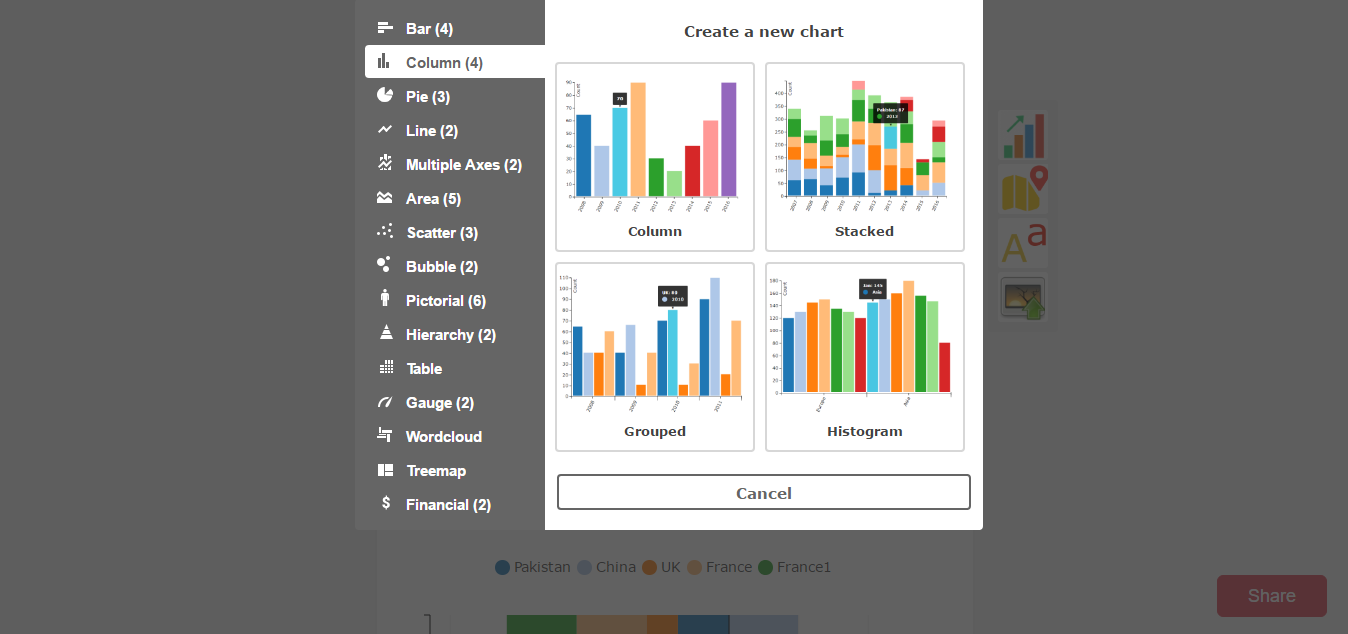Open the Line (2) chart category

pos(431,131)
